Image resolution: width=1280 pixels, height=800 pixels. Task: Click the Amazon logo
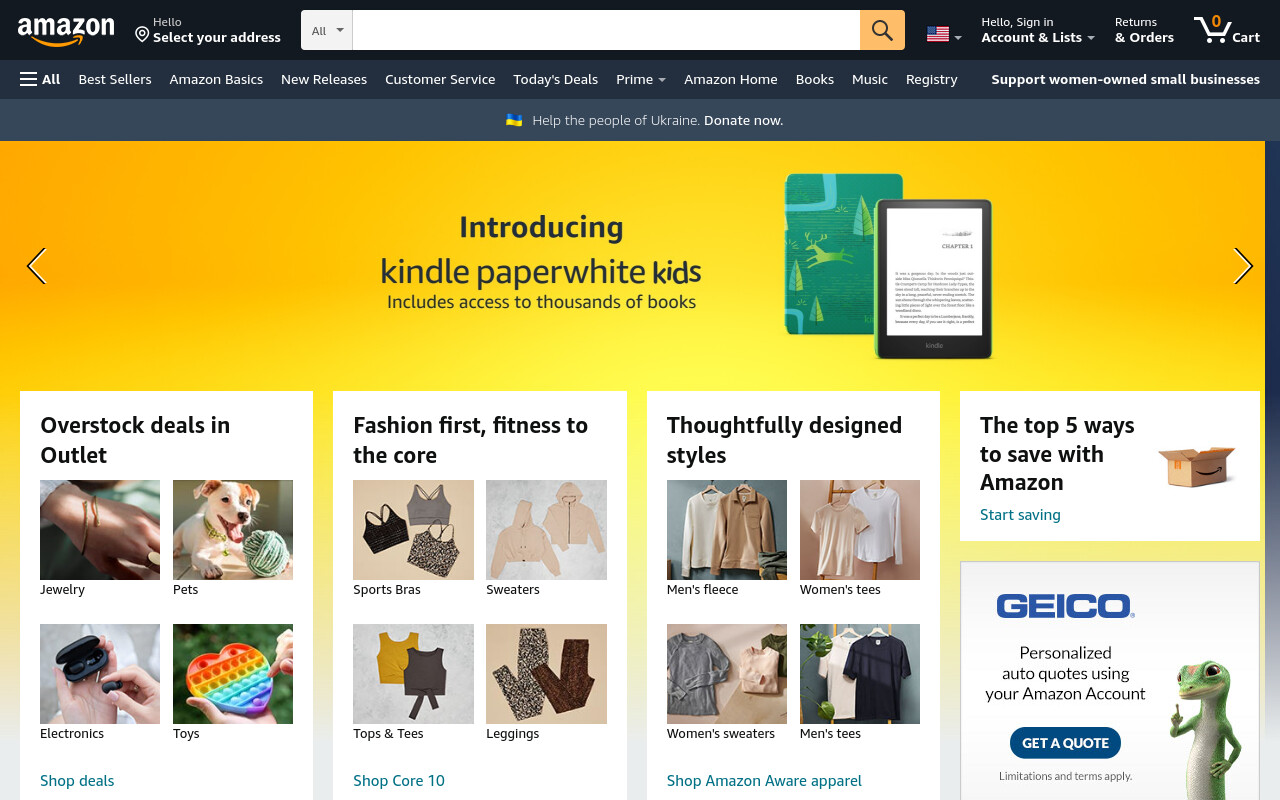[66, 31]
